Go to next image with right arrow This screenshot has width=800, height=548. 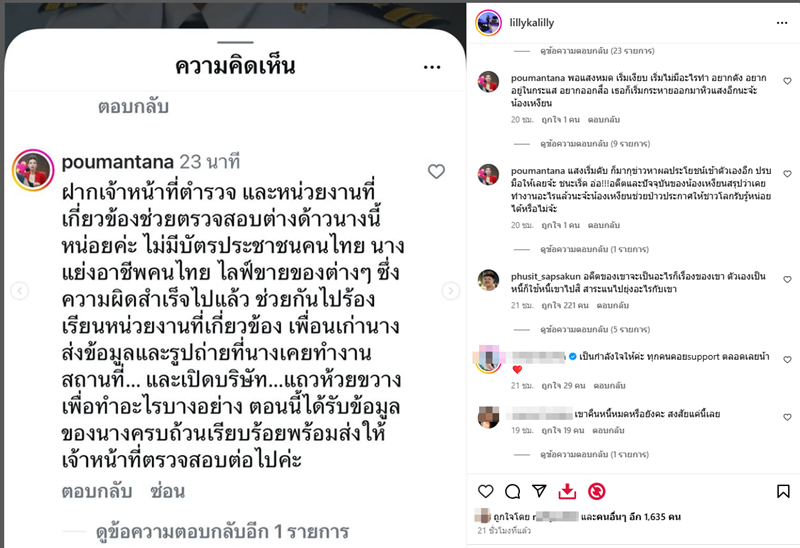pos(451,291)
